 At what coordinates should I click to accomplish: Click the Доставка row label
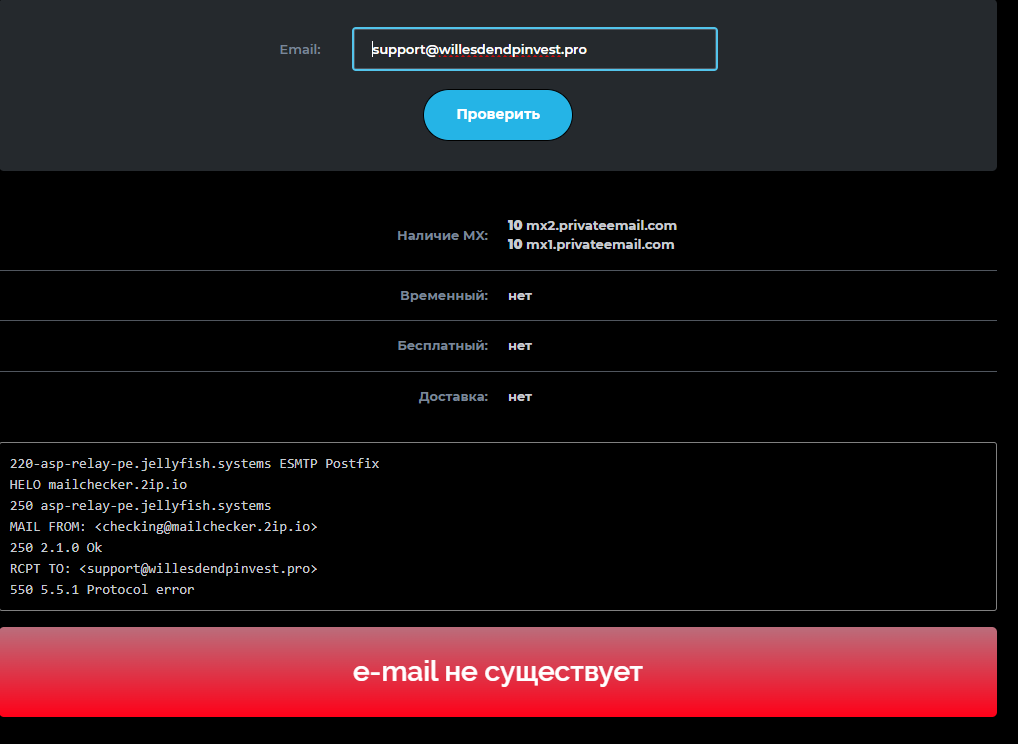point(453,397)
